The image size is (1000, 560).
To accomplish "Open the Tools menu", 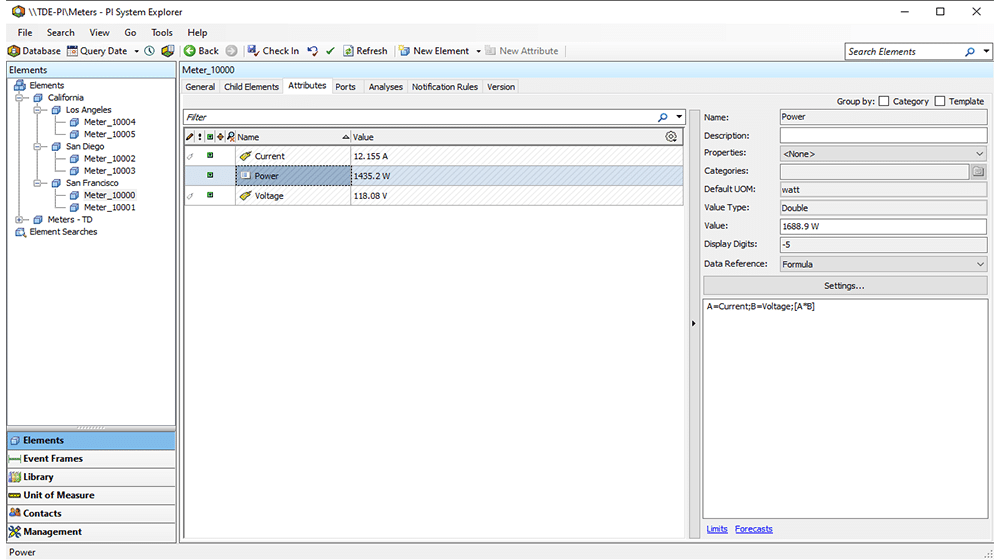I will pyautogui.click(x=162, y=33).
